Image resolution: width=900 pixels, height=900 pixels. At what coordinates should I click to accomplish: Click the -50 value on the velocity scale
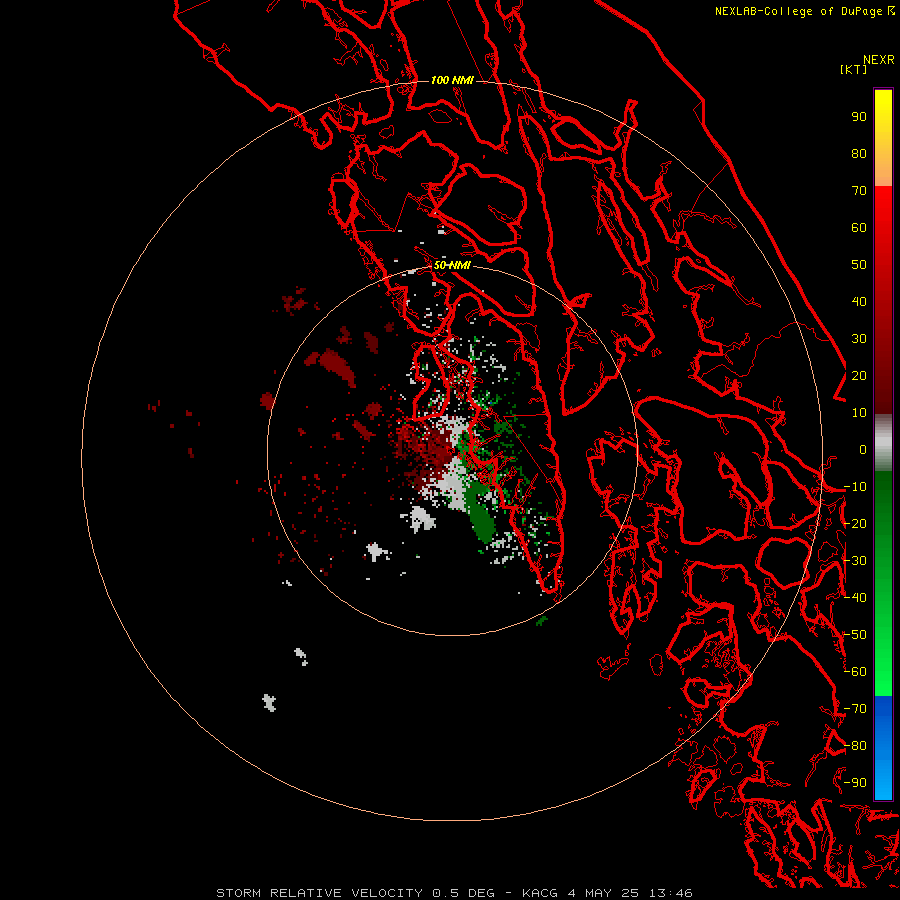[855, 635]
